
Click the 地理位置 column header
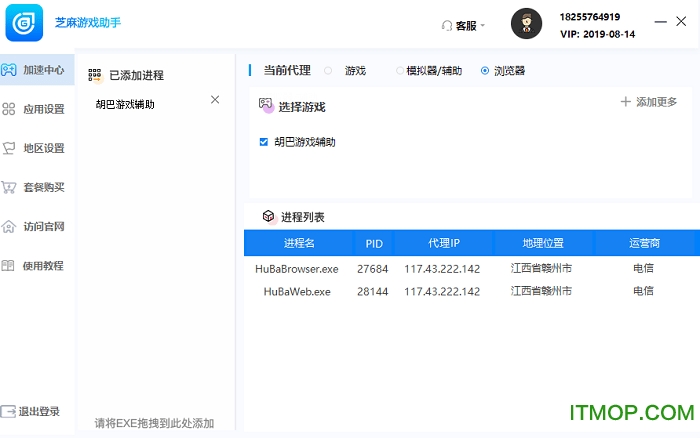543,243
